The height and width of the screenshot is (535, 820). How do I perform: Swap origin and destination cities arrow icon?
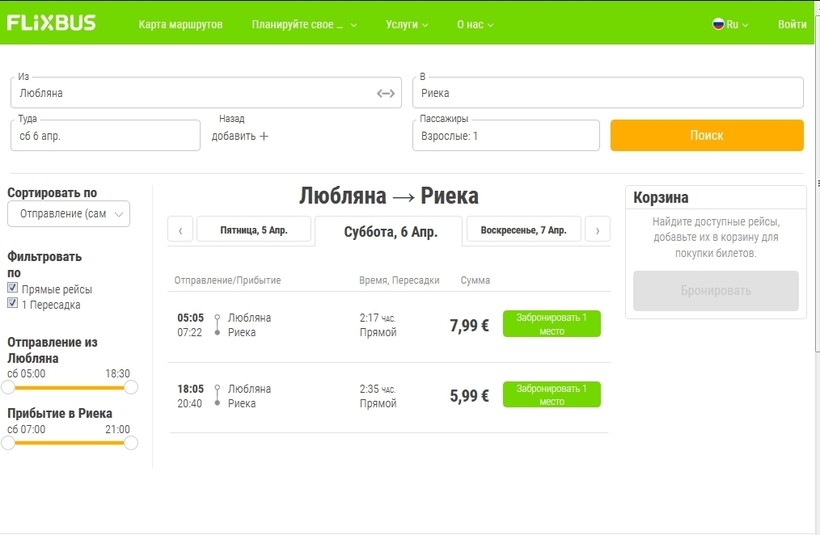coord(386,93)
